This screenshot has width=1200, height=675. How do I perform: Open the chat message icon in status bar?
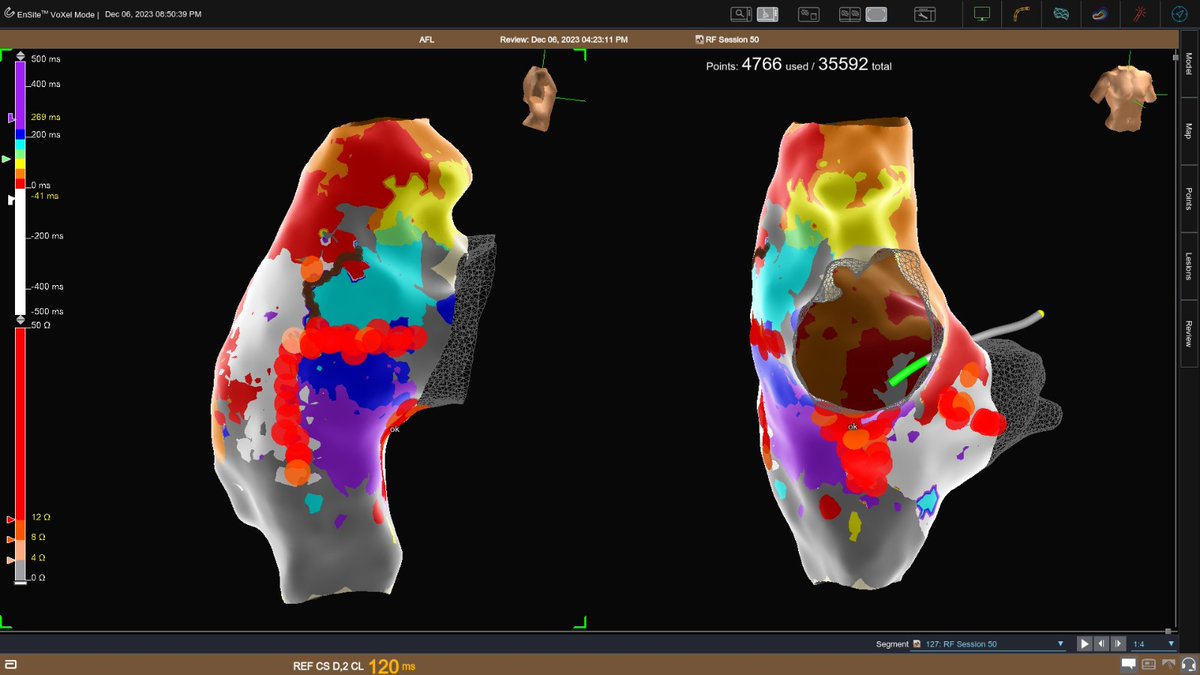(1127, 665)
